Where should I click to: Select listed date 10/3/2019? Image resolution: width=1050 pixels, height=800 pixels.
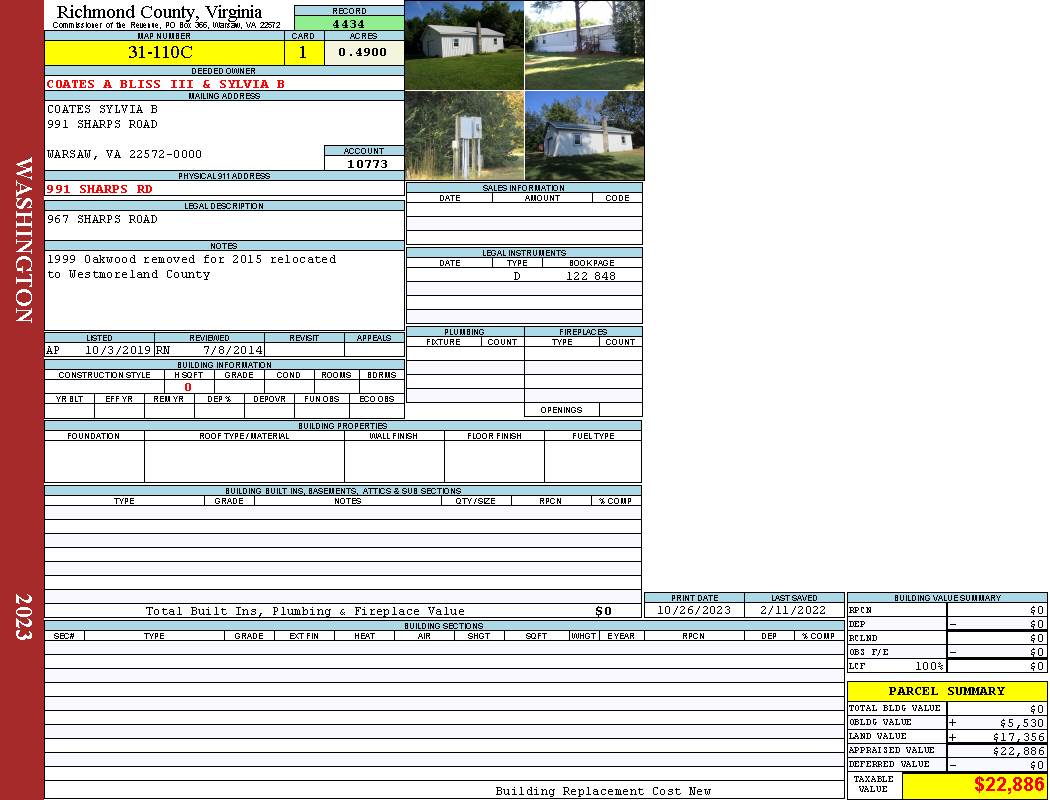pyautogui.click(x=118, y=350)
